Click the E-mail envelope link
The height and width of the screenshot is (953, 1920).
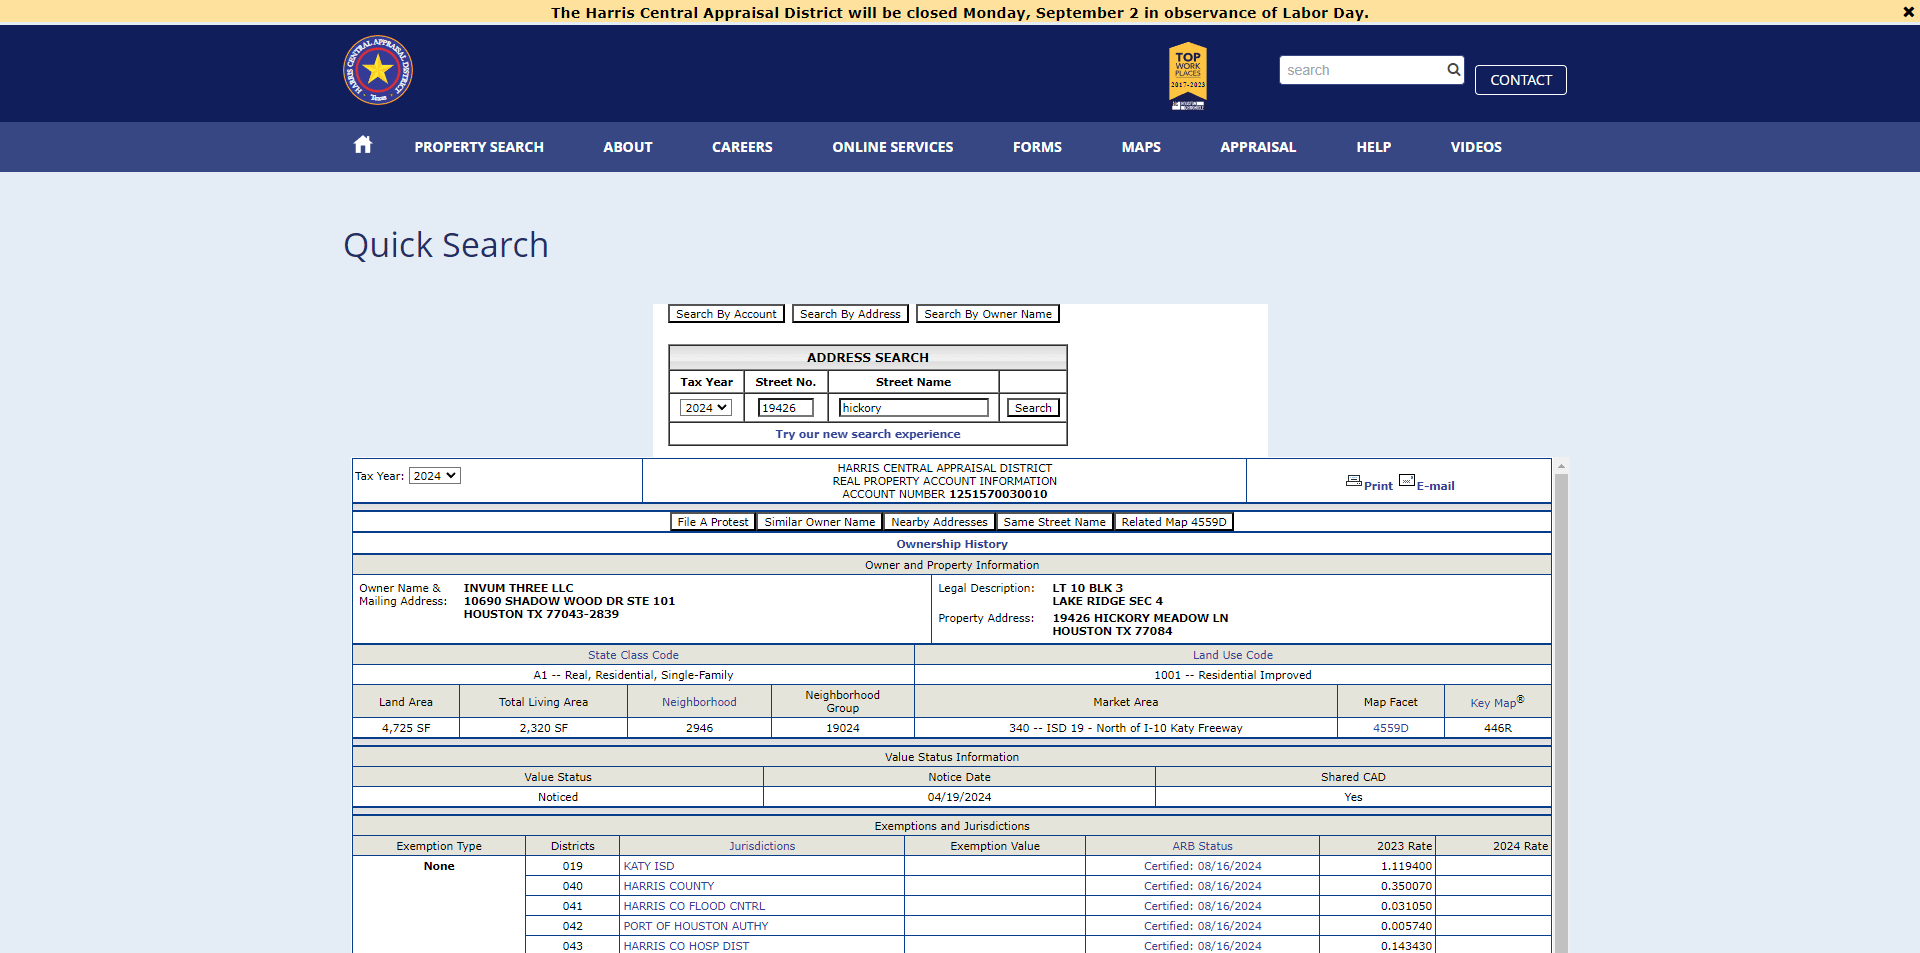[1427, 483]
